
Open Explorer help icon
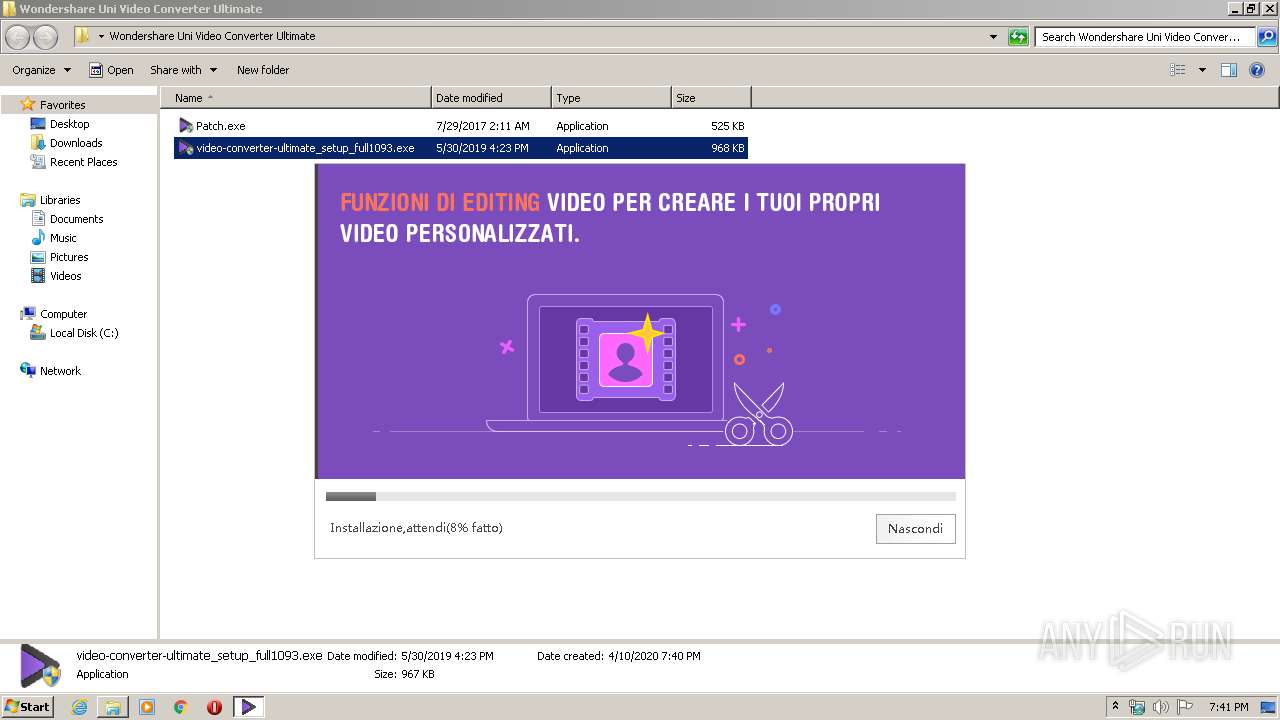click(1259, 70)
